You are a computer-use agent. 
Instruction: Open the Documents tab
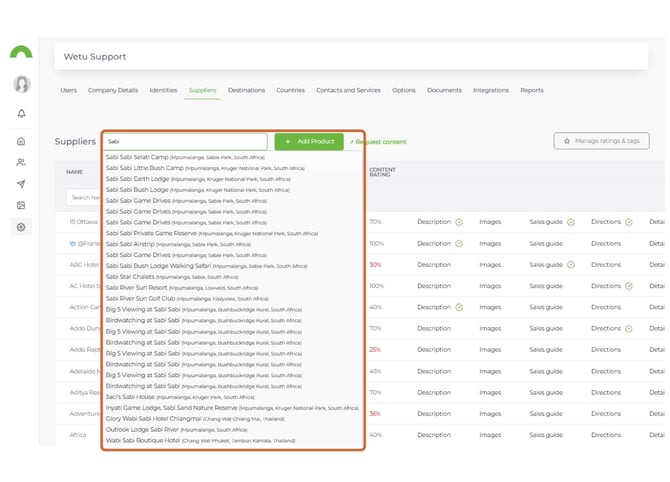[x=444, y=90]
